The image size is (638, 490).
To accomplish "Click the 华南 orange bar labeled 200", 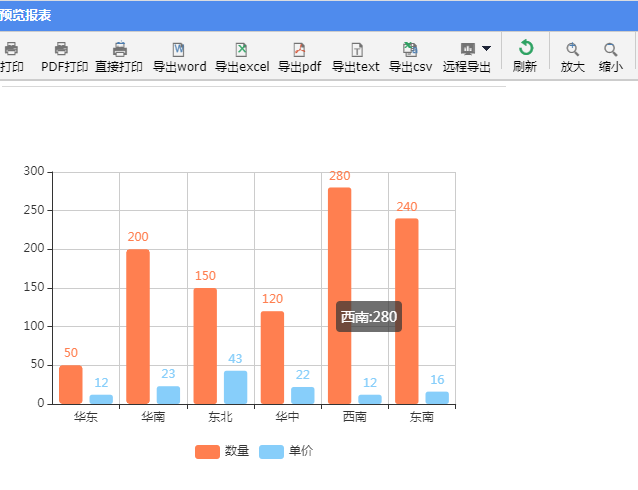I will pyautogui.click(x=138, y=326).
